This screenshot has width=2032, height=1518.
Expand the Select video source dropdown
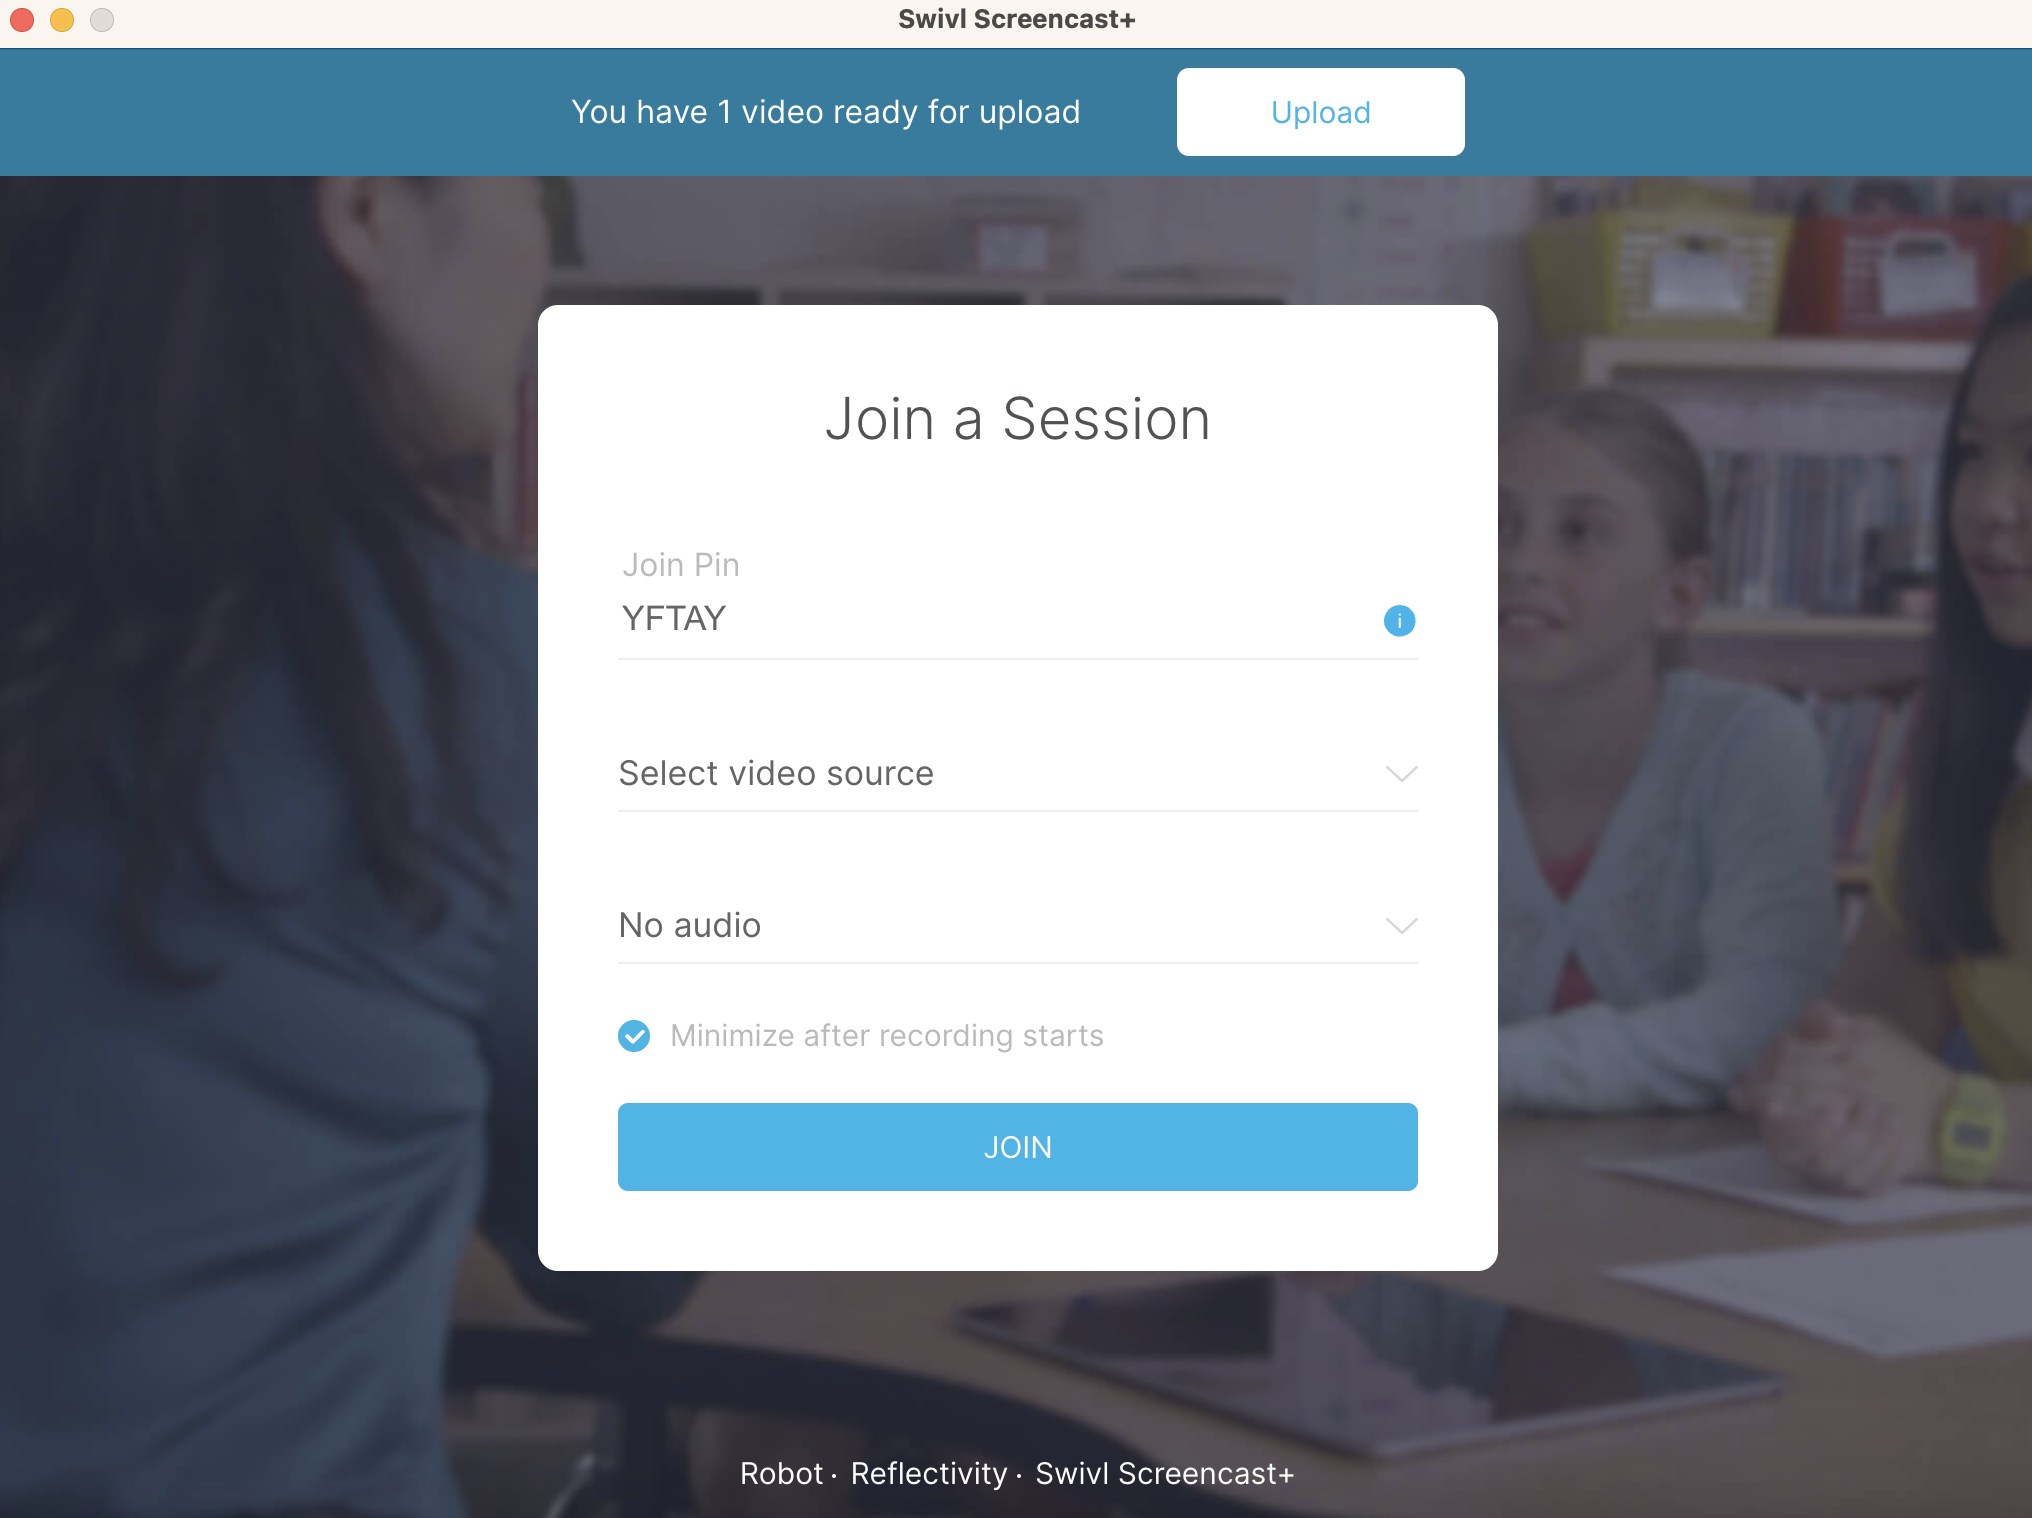click(x=1018, y=772)
